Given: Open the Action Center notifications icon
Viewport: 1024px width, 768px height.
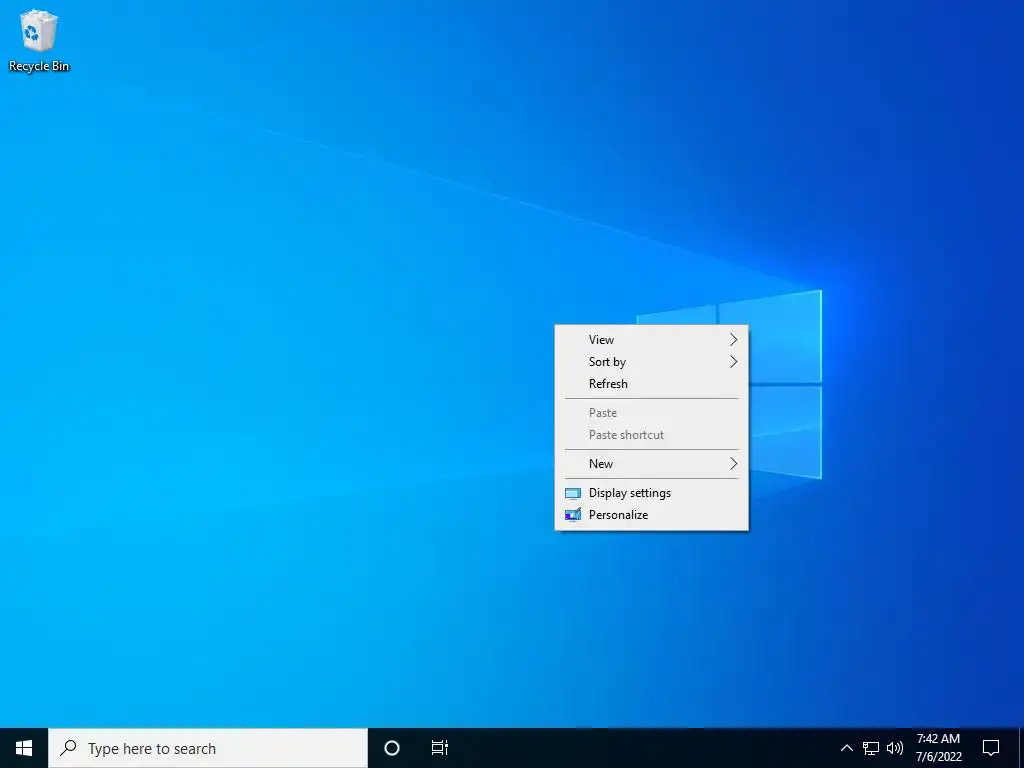Looking at the screenshot, I should pos(991,748).
